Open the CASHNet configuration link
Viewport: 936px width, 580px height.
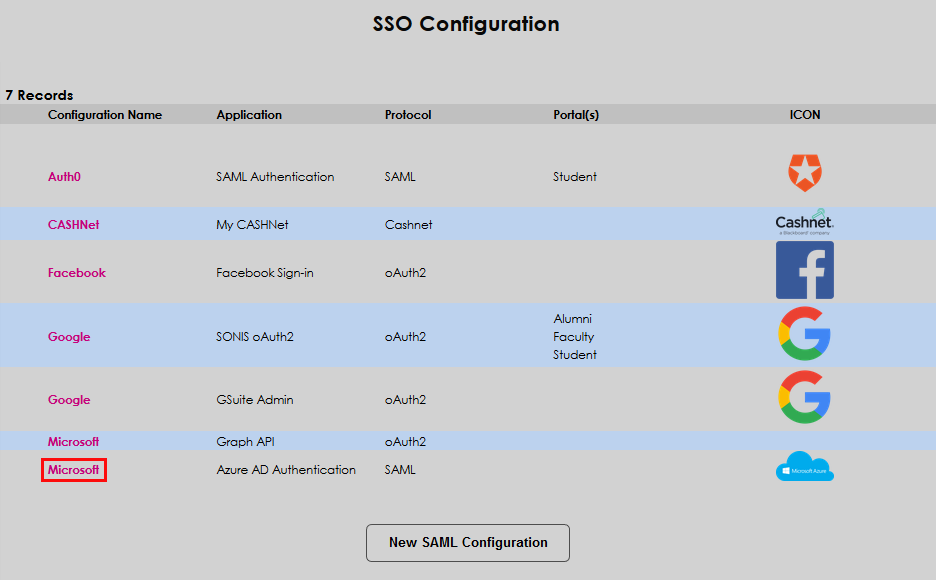(73, 225)
